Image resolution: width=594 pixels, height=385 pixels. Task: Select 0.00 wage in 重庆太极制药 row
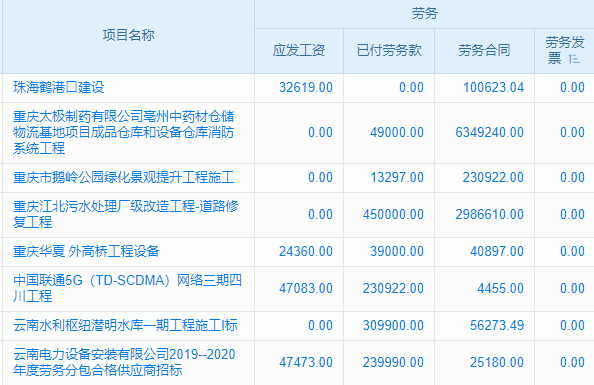(320, 132)
